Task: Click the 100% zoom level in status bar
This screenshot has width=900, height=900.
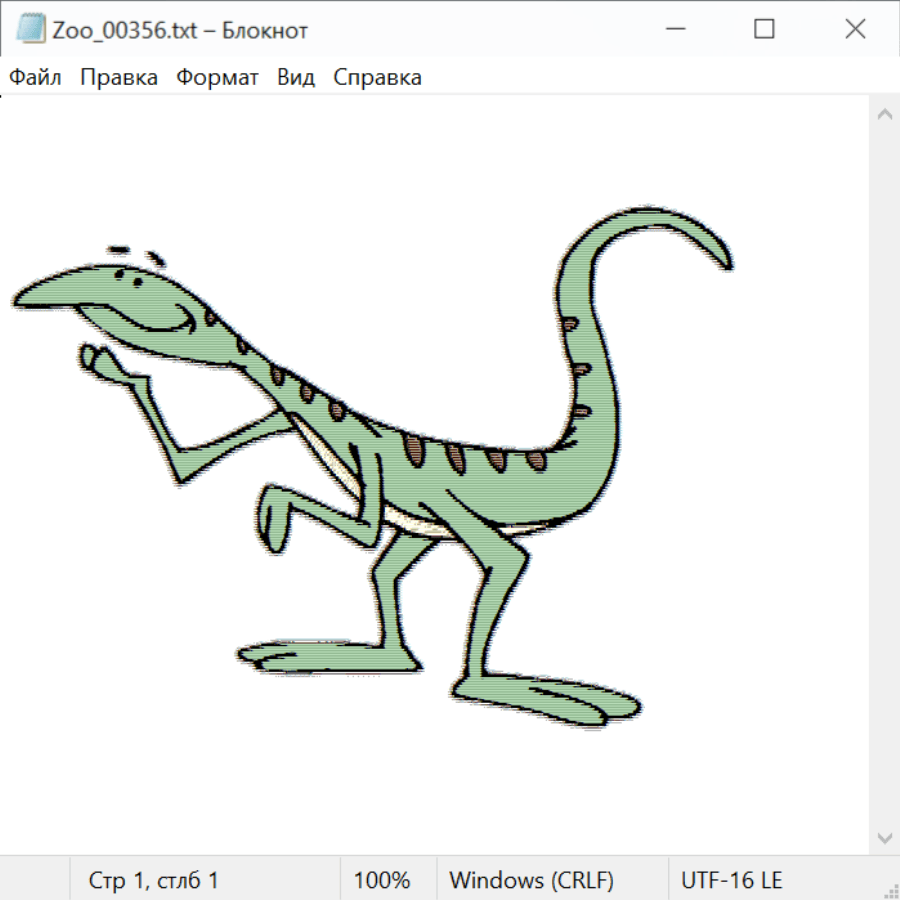Action: (382, 881)
